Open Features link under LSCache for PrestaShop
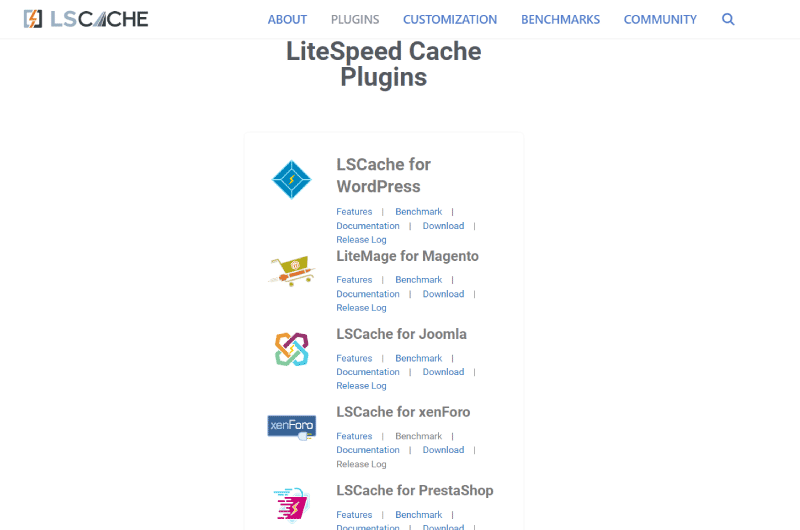The height and width of the screenshot is (530, 800). point(354,515)
